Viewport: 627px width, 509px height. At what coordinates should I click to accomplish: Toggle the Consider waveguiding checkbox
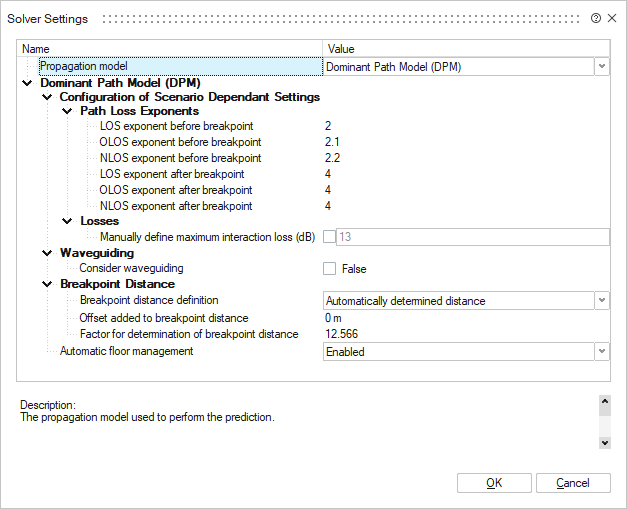click(x=329, y=269)
